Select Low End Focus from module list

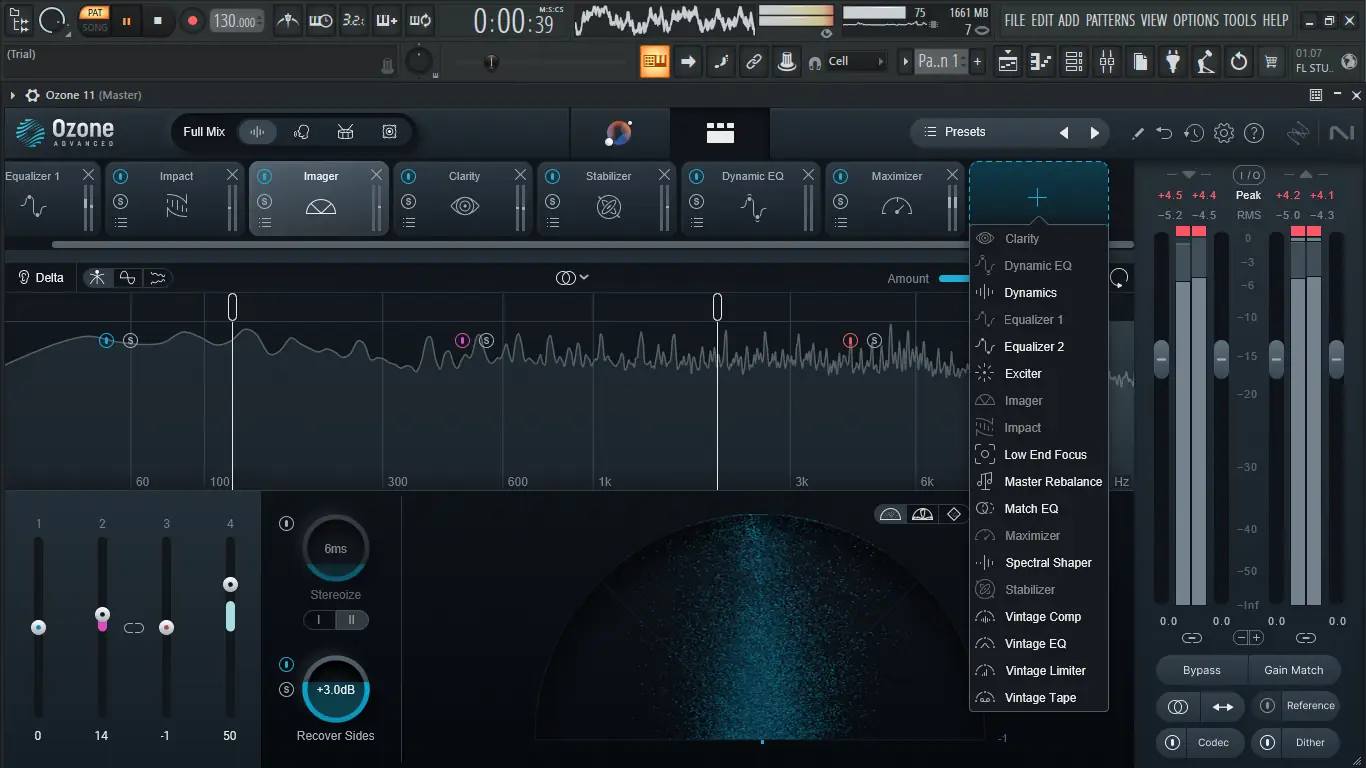(1045, 454)
